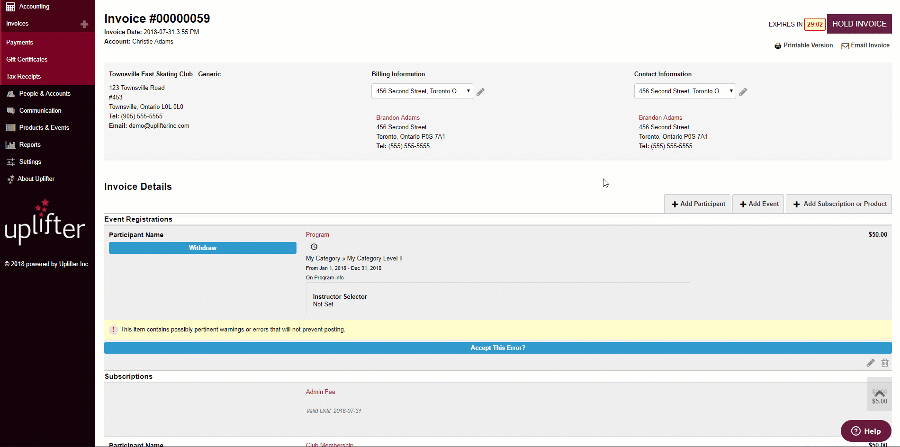Edit contact address with pencil icon

point(743,92)
